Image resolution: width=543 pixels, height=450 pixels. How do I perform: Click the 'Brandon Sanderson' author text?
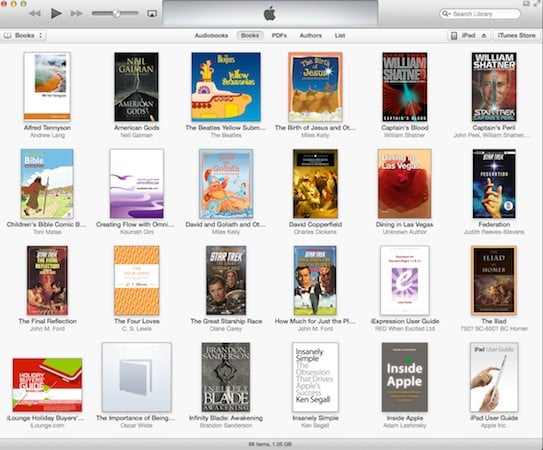point(226,425)
